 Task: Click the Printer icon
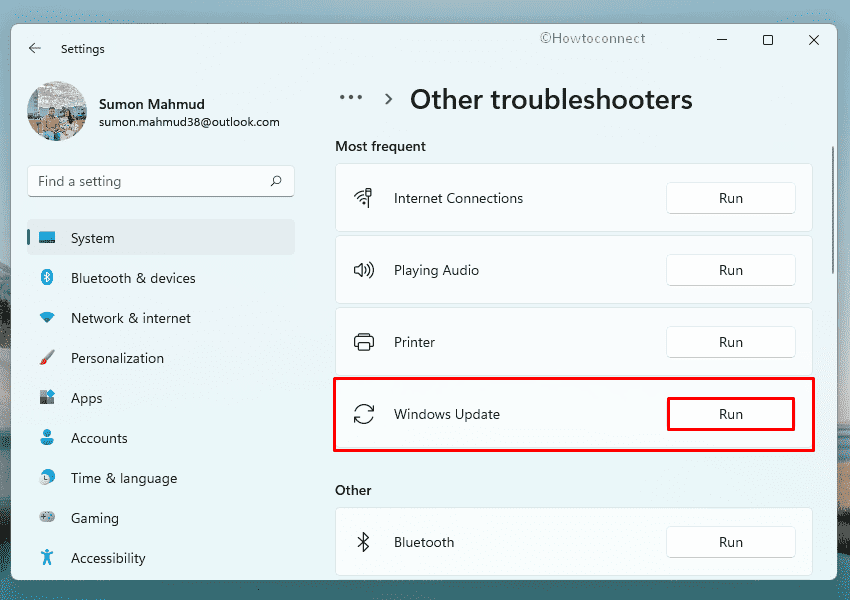[364, 342]
